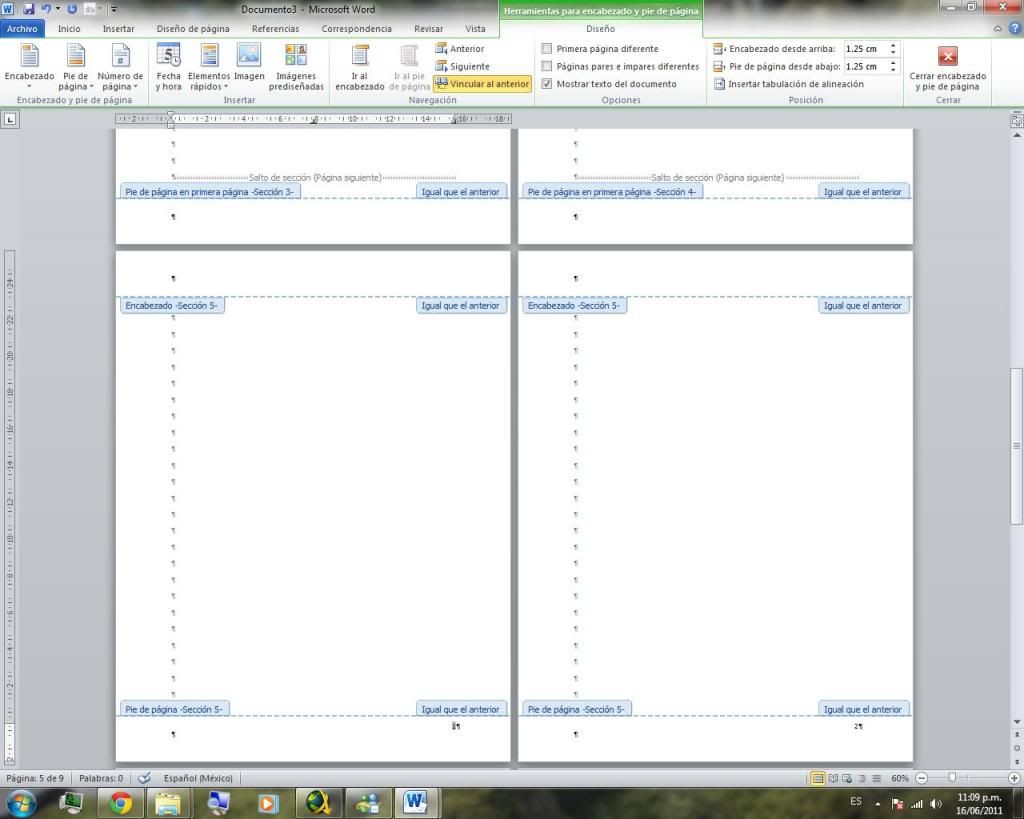Switch to the Vista tab
Viewport: 1024px width, 819px height.
(x=475, y=29)
